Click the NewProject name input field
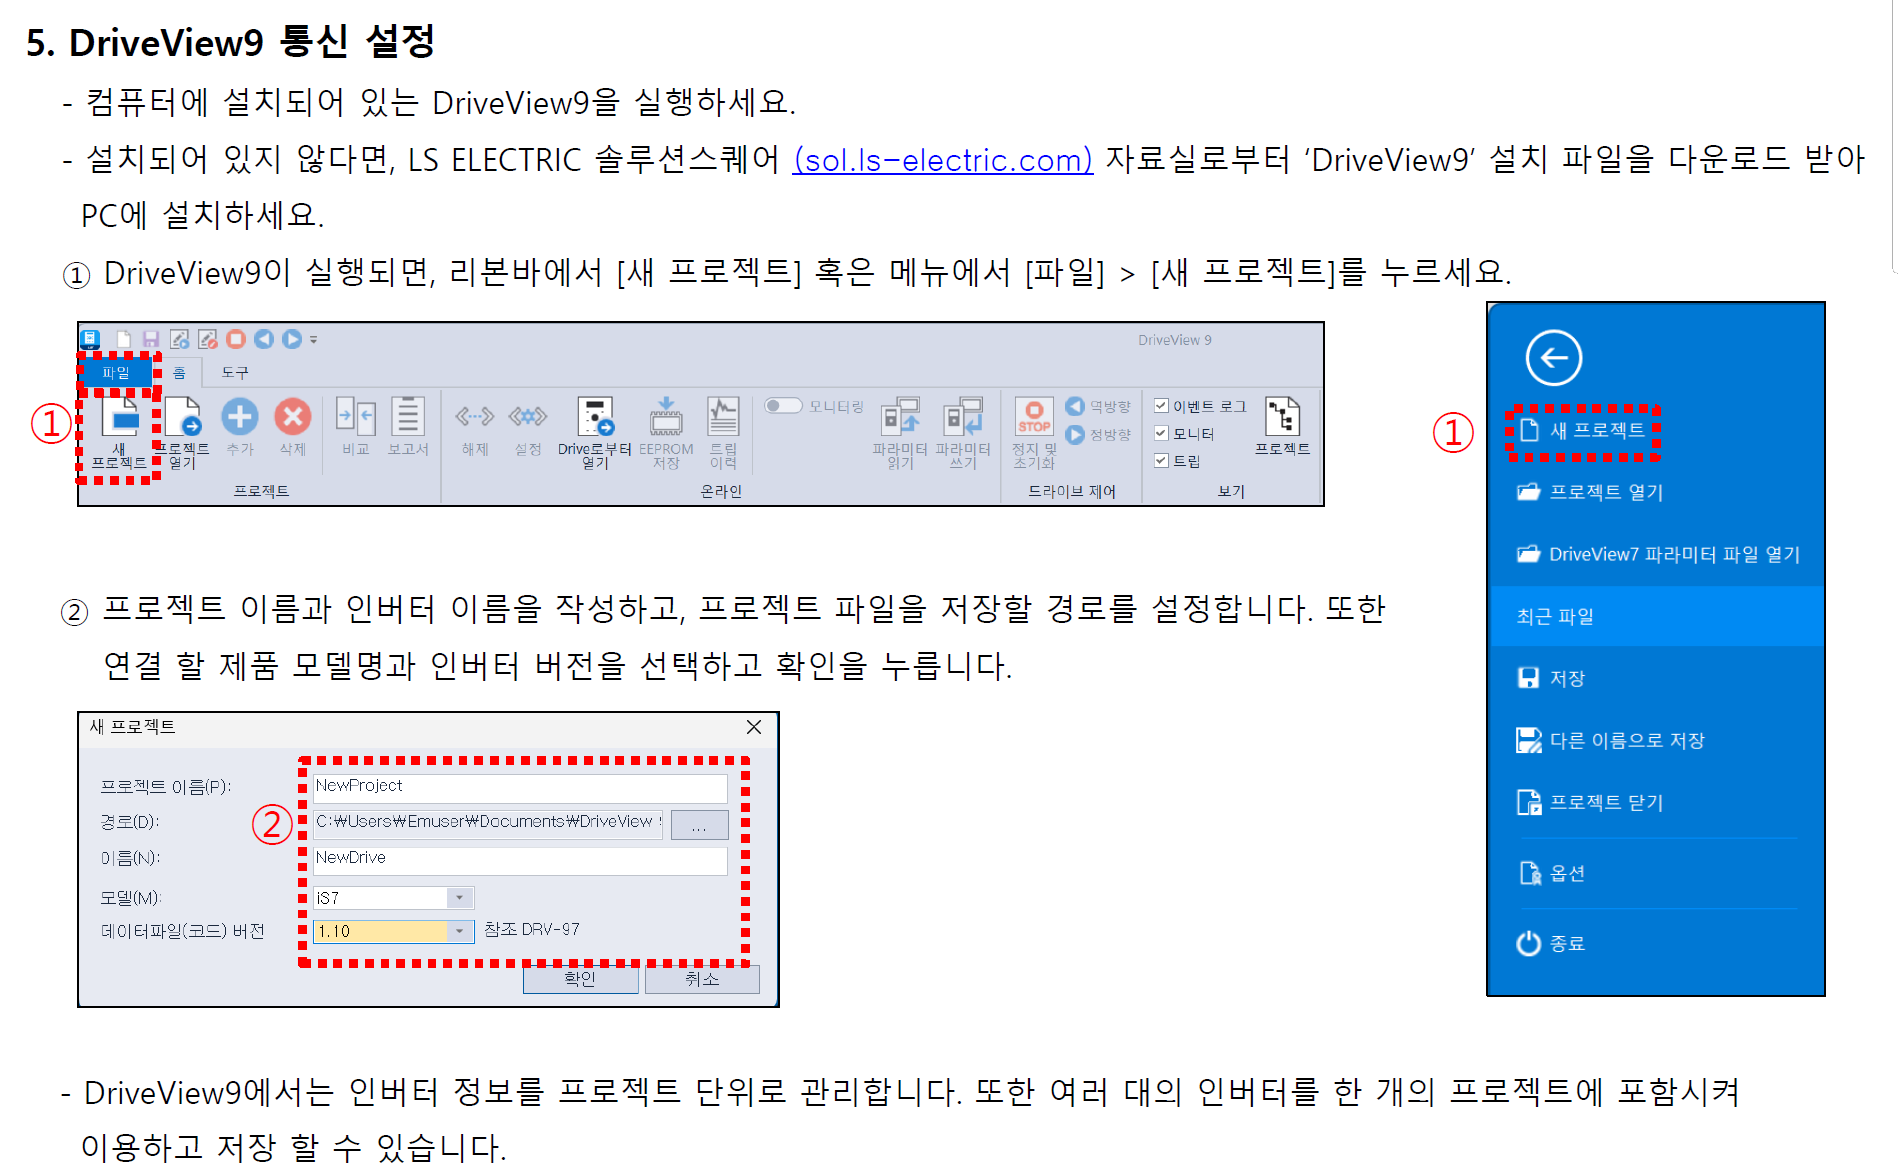1898x1164 pixels. coord(519,787)
